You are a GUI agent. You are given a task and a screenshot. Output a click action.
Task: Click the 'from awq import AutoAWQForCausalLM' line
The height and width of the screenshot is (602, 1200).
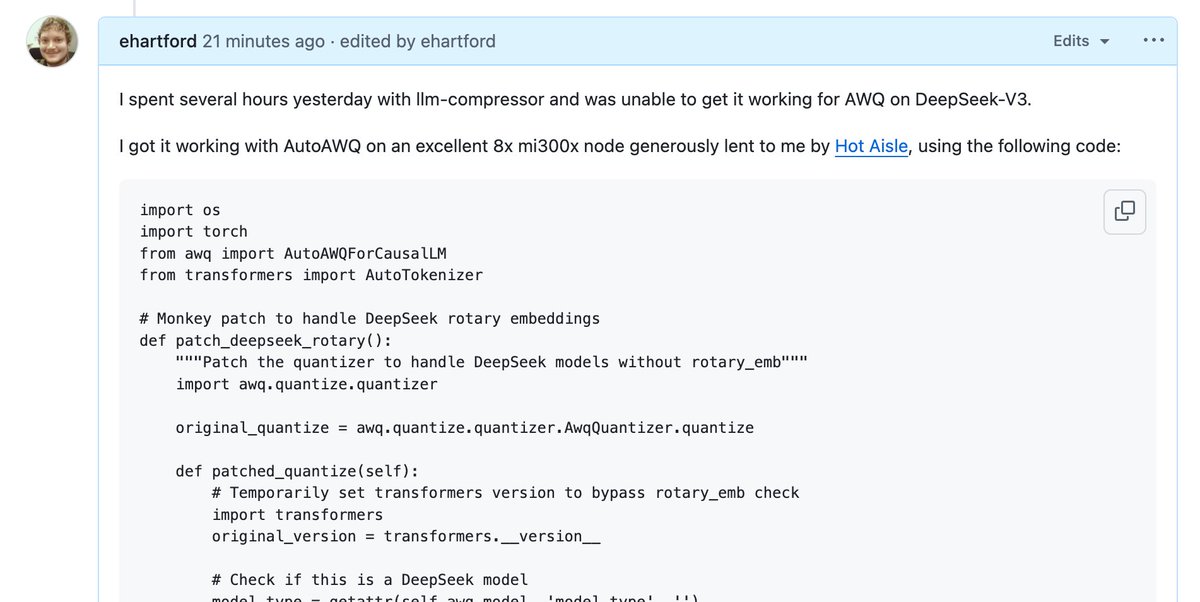tap(293, 253)
